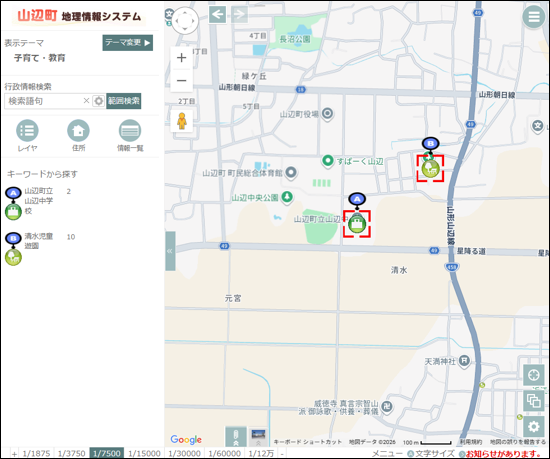Open search settings gear beside search field

(99, 101)
